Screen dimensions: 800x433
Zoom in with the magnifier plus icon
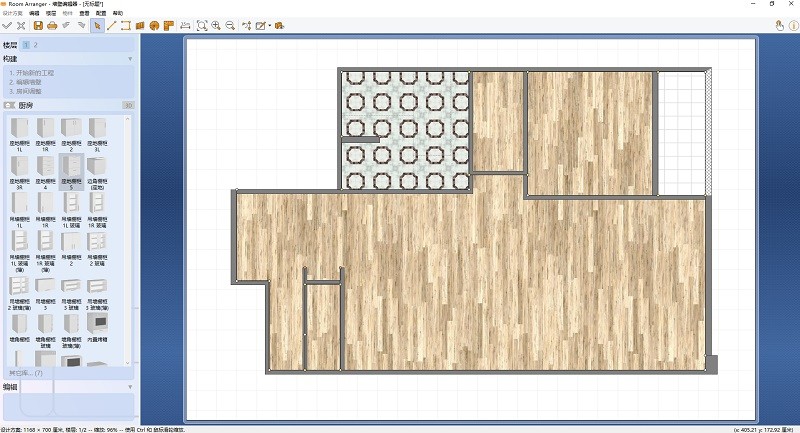tap(216, 26)
